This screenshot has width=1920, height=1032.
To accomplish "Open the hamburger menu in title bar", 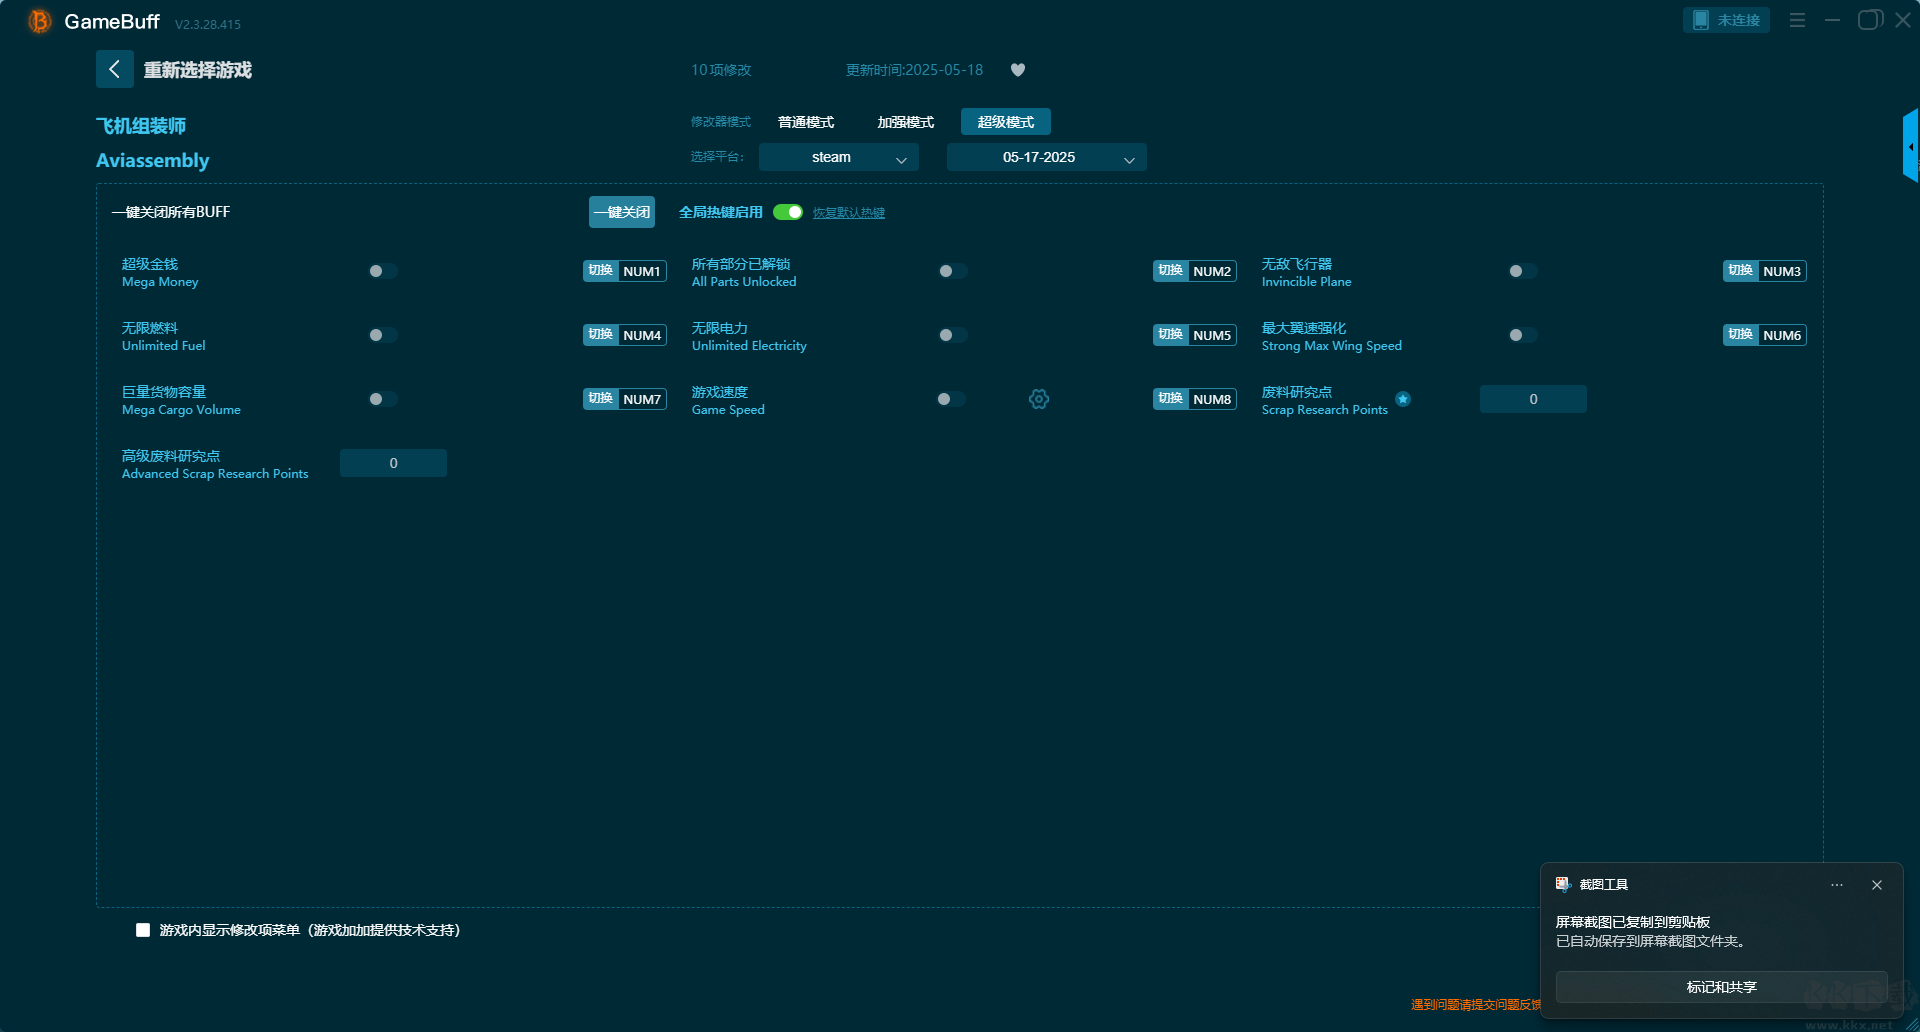I will 1797,20.
